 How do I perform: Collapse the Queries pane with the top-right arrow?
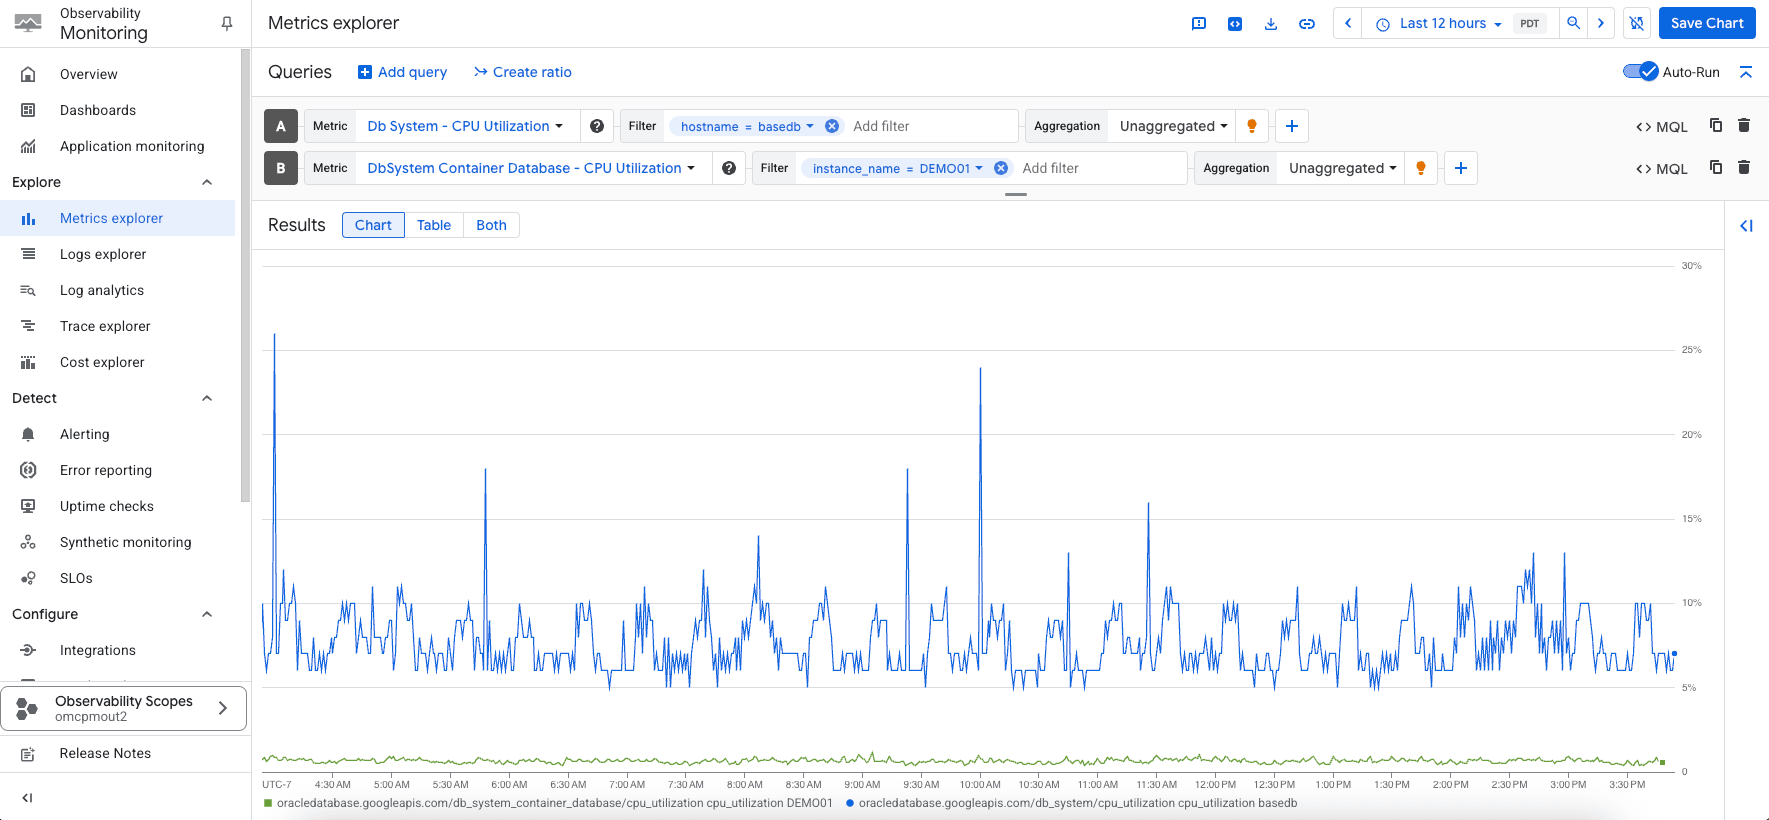(x=1746, y=72)
